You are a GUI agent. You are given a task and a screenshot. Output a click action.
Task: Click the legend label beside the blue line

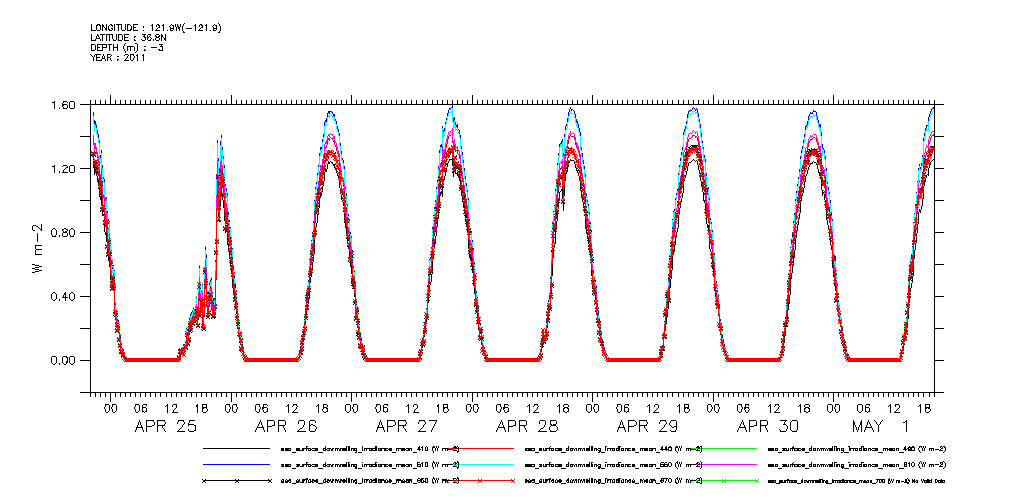pyautogui.click(x=369, y=464)
